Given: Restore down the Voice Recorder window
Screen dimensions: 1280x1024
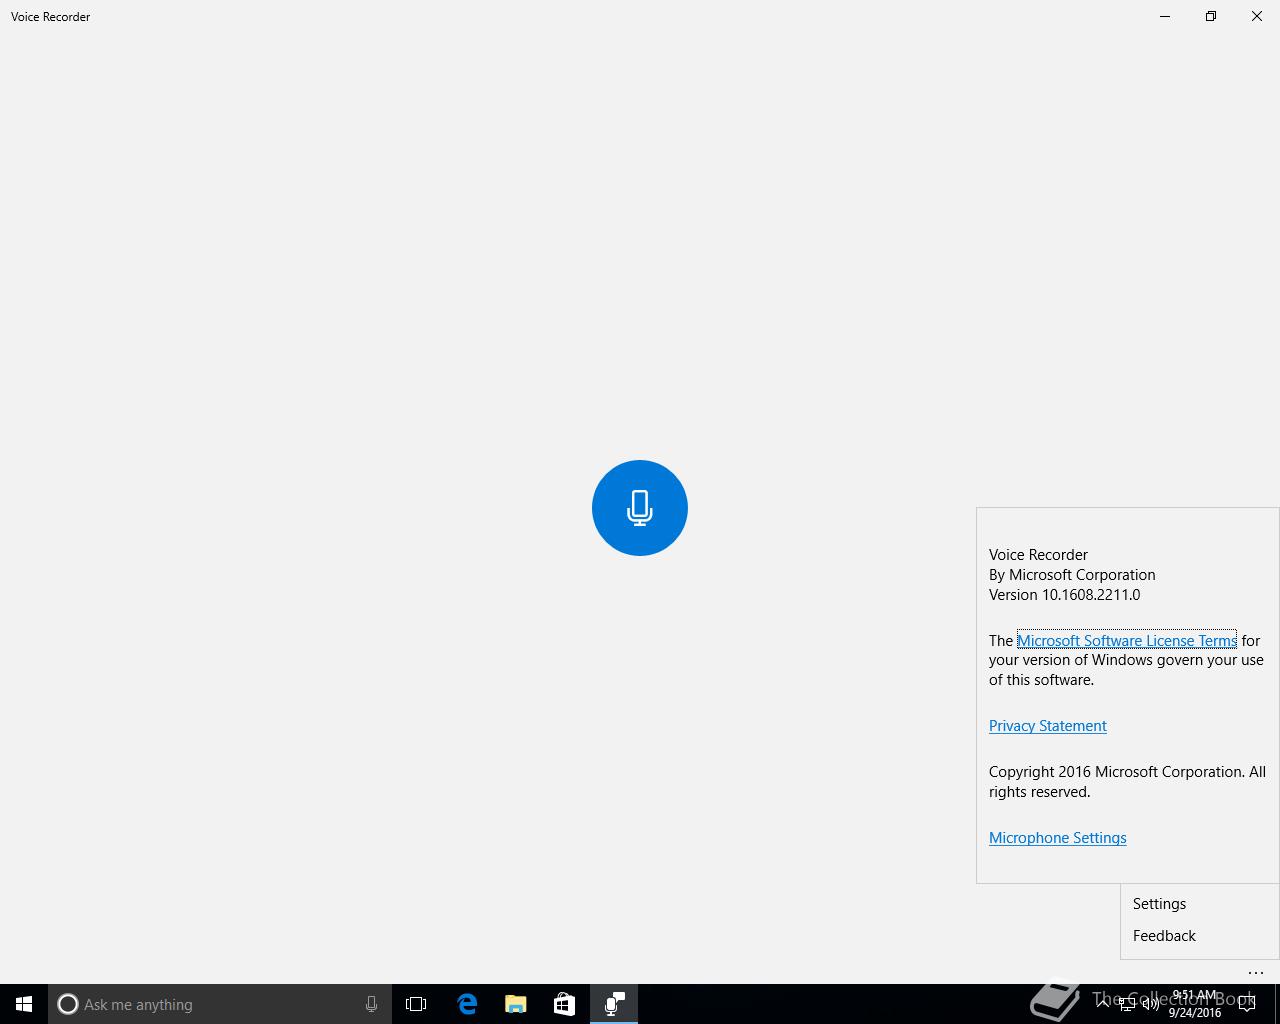Looking at the screenshot, I should pos(1211,16).
